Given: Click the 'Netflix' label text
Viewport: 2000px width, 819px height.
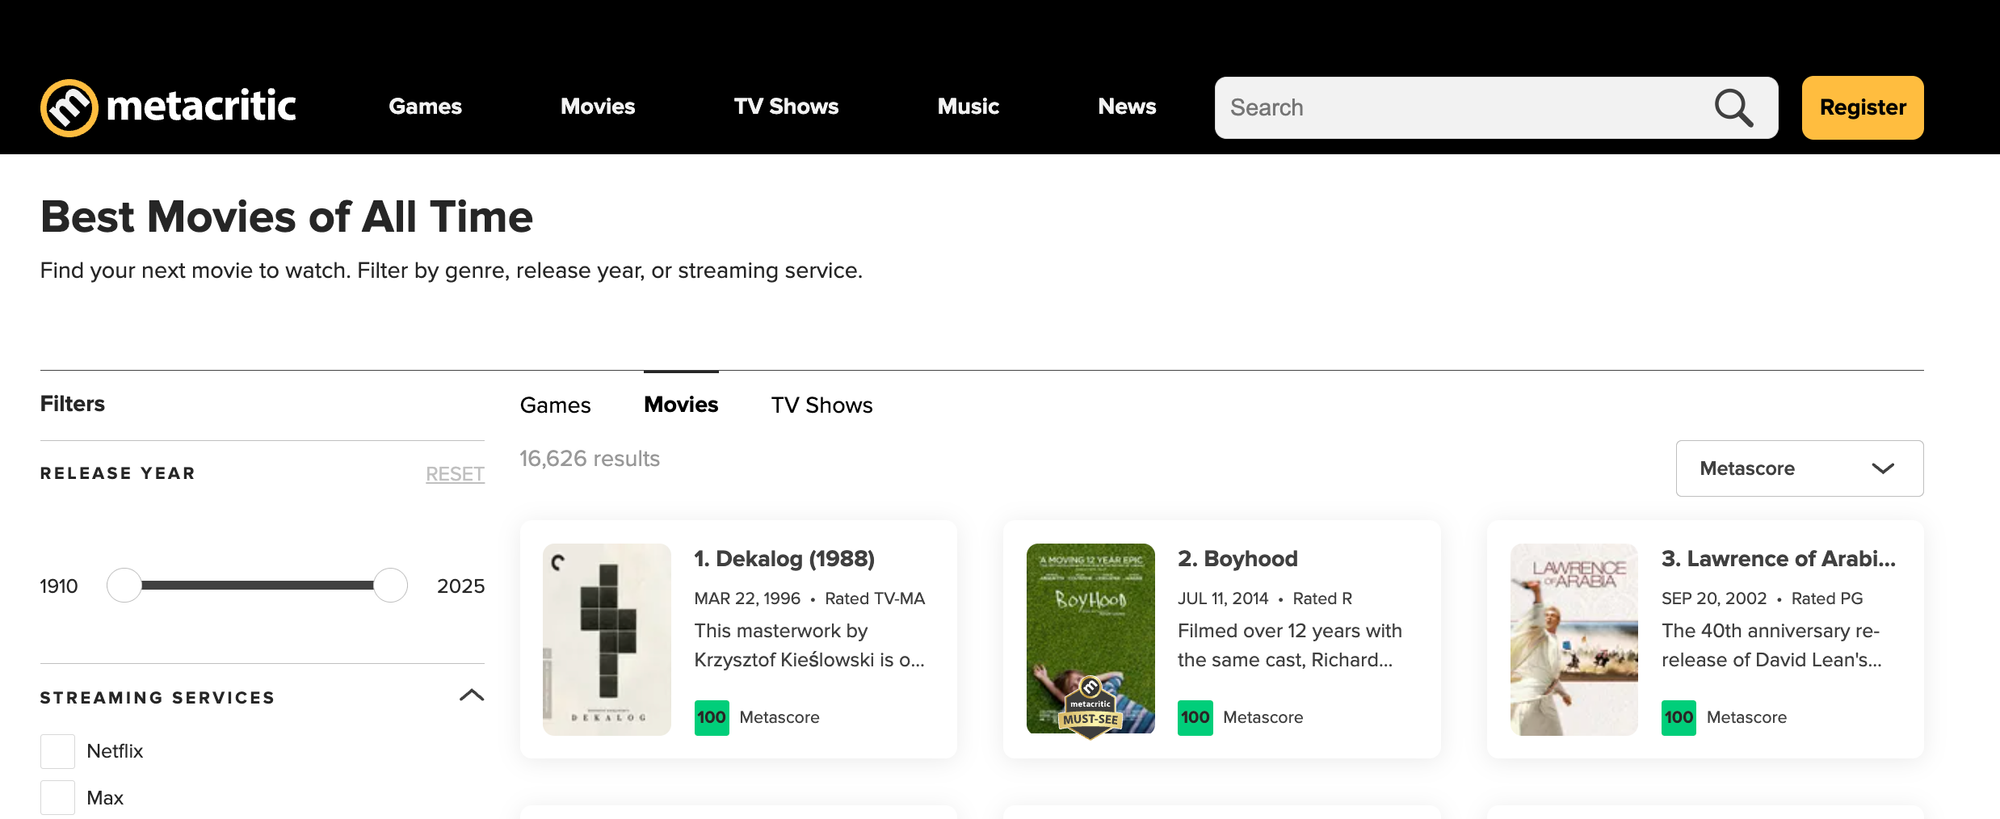Looking at the screenshot, I should click(x=115, y=751).
